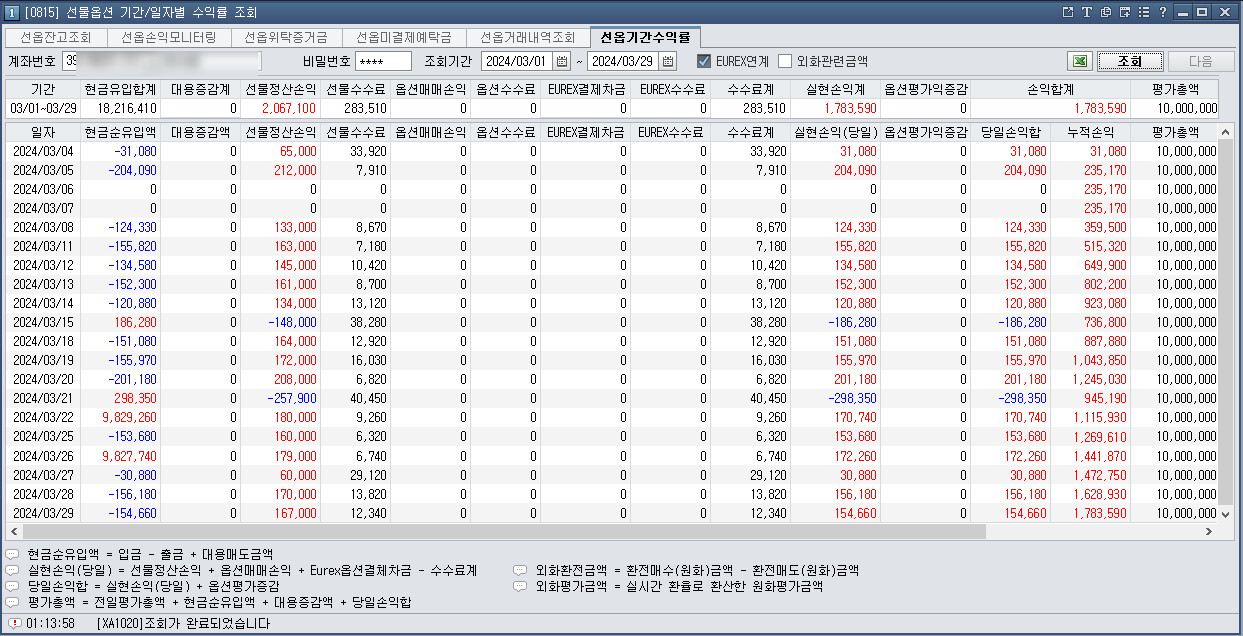Click the font size T icon
Viewport: 1243px width, 636px height.
(x=1087, y=12)
